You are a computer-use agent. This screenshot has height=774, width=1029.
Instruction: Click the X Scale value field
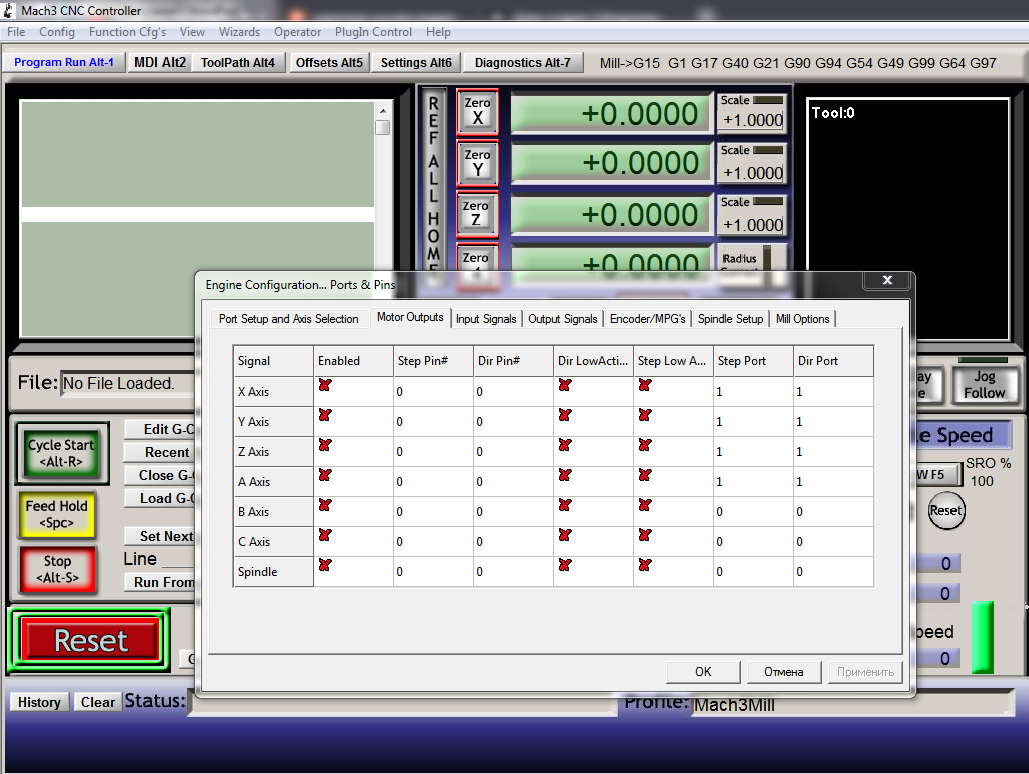pyautogui.click(x=752, y=120)
